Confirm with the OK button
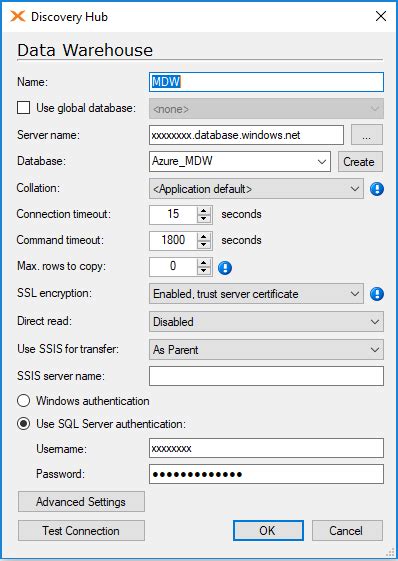398x561 pixels. pyautogui.click(x=268, y=531)
